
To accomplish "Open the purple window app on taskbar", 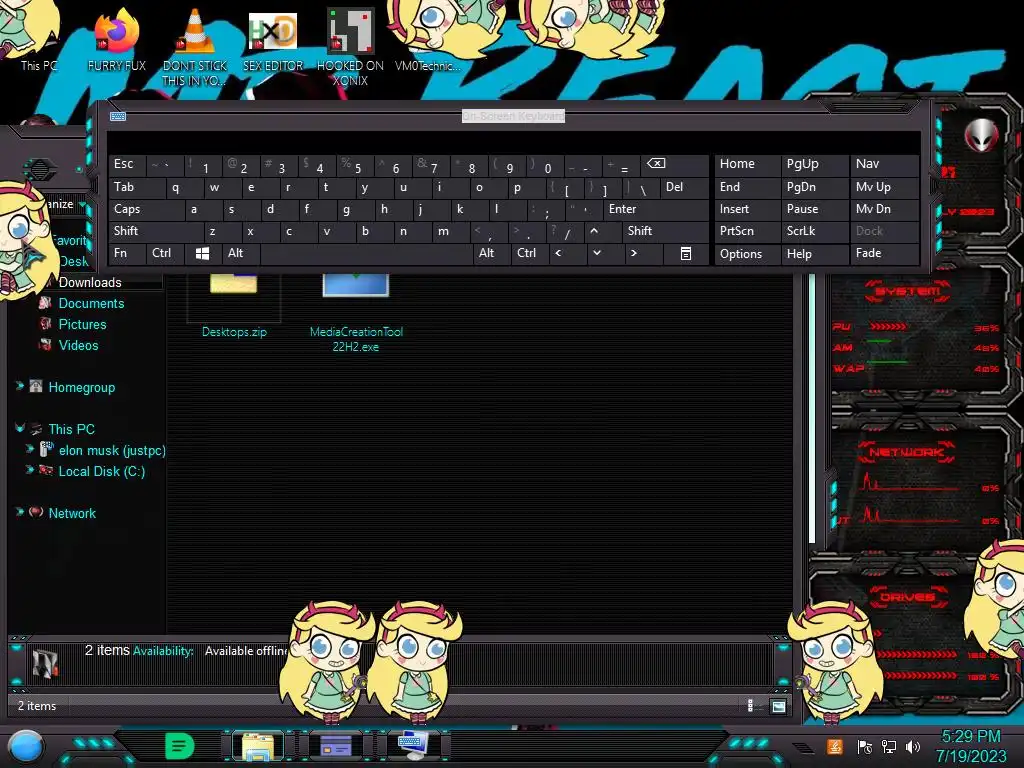I will [336, 746].
